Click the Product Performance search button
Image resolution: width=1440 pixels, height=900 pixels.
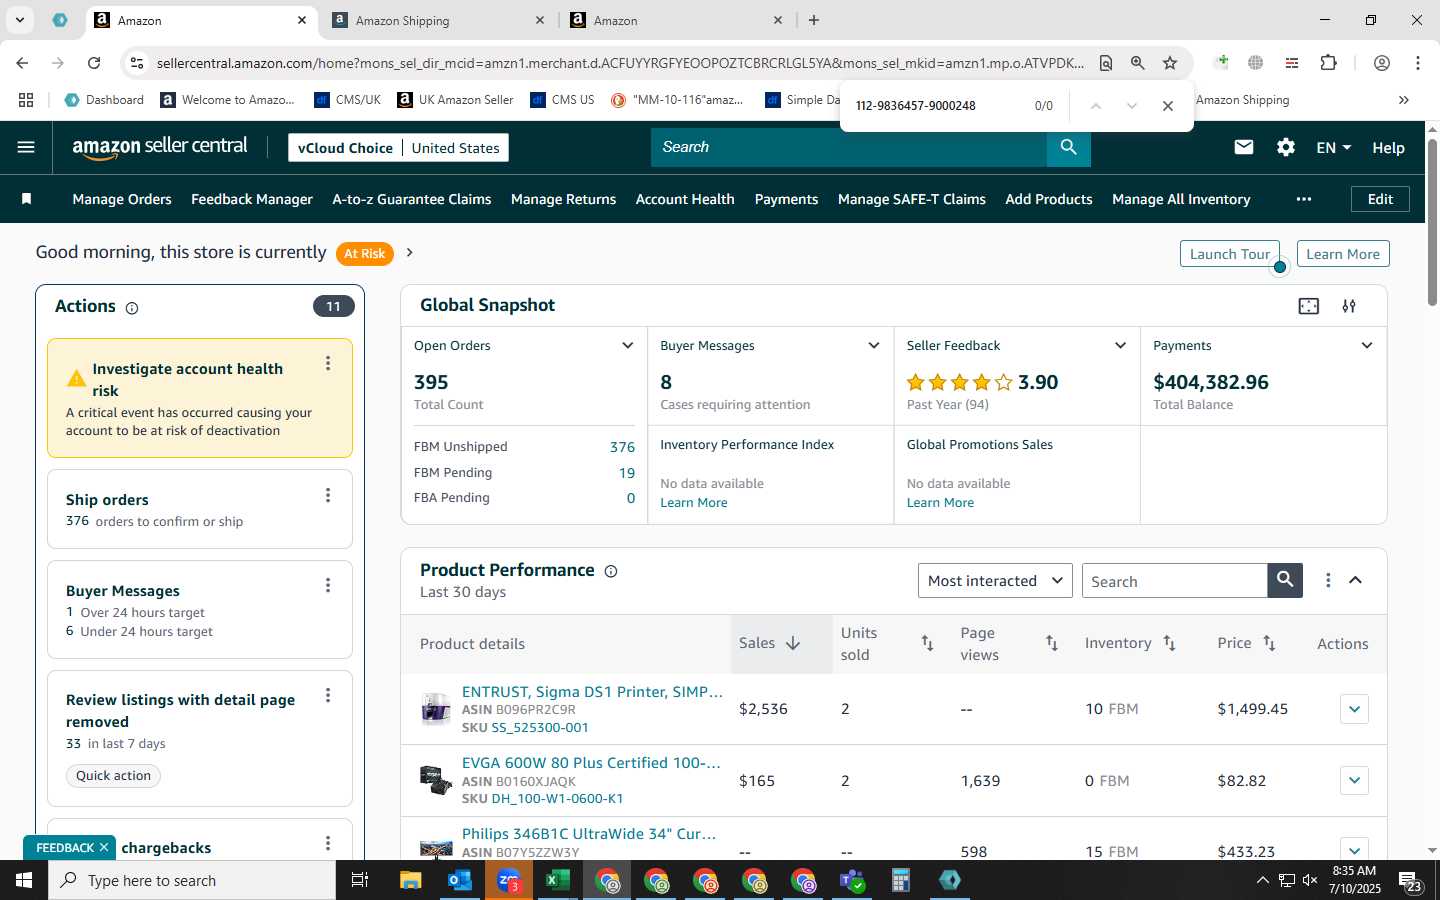point(1285,580)
